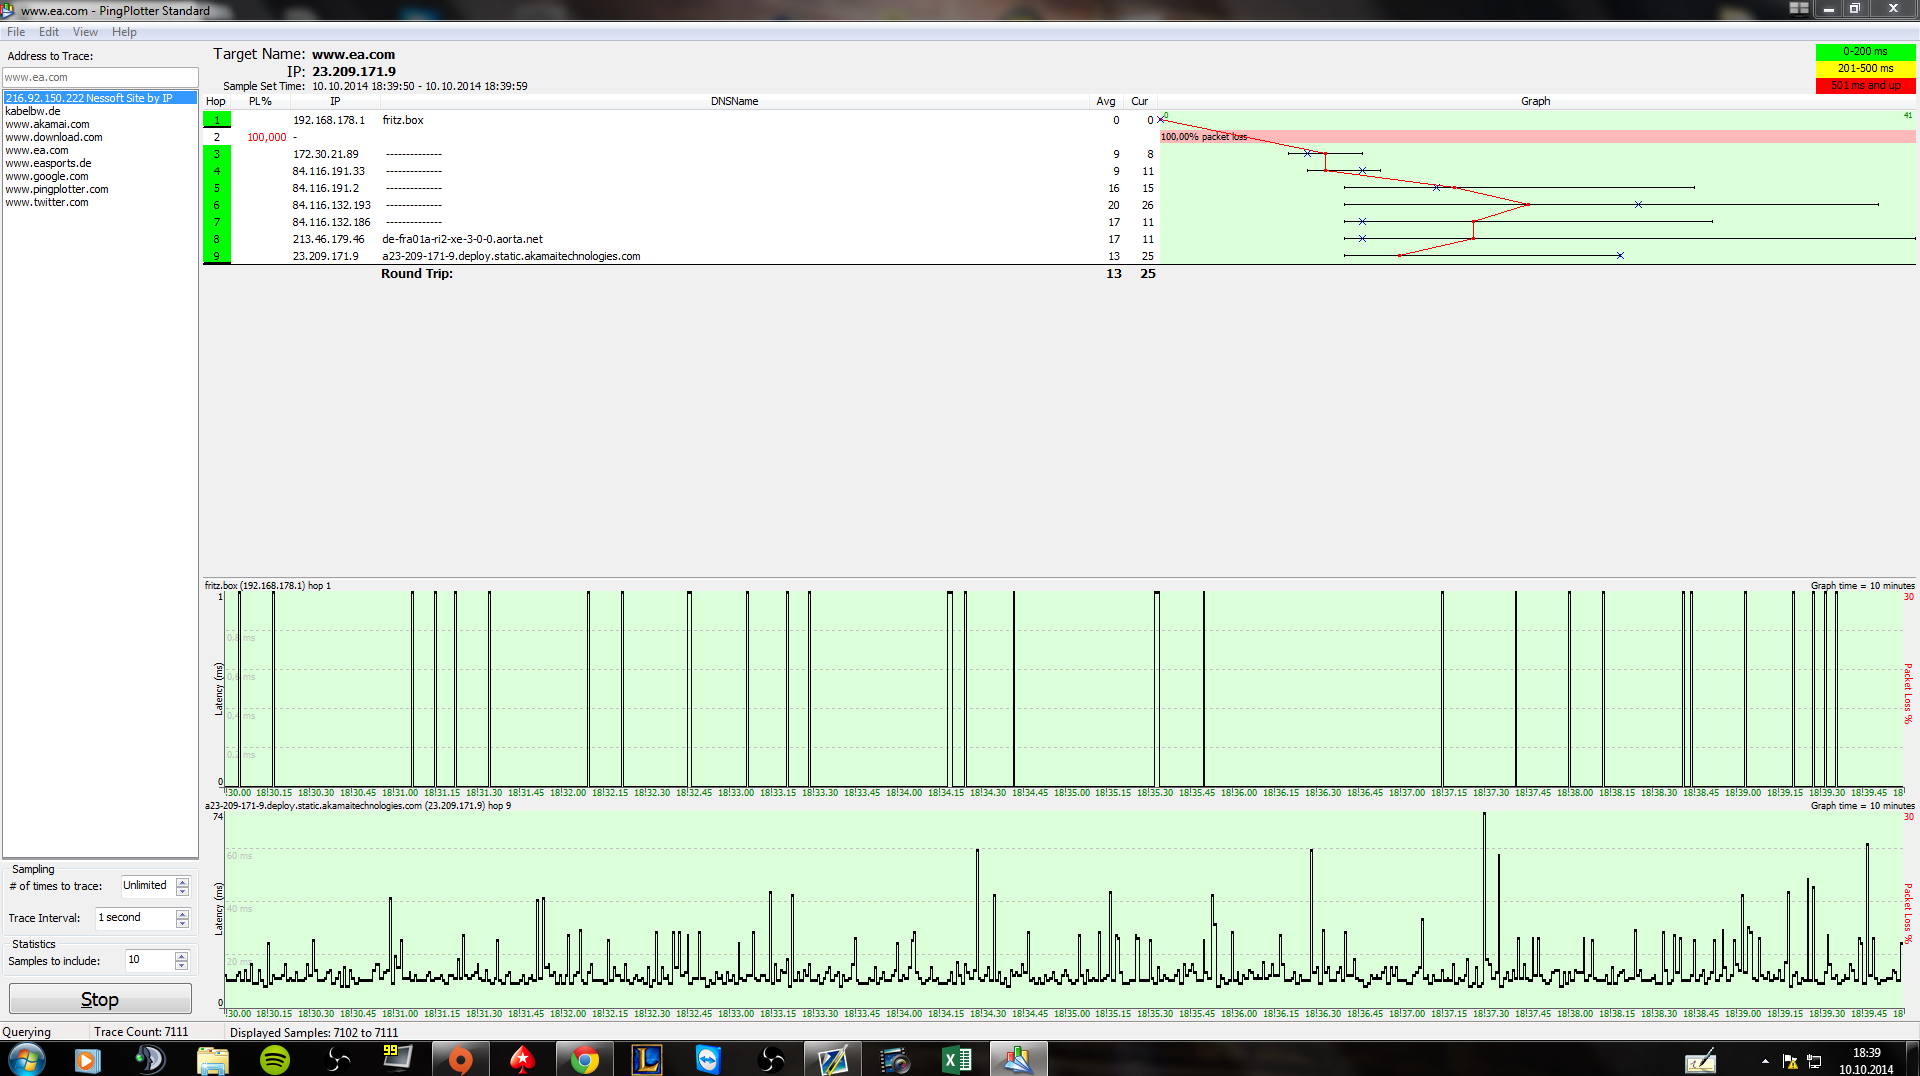
Task: Select www.pingplotter.com in address list
Action: pyautogui.click(x=57, y=189)
